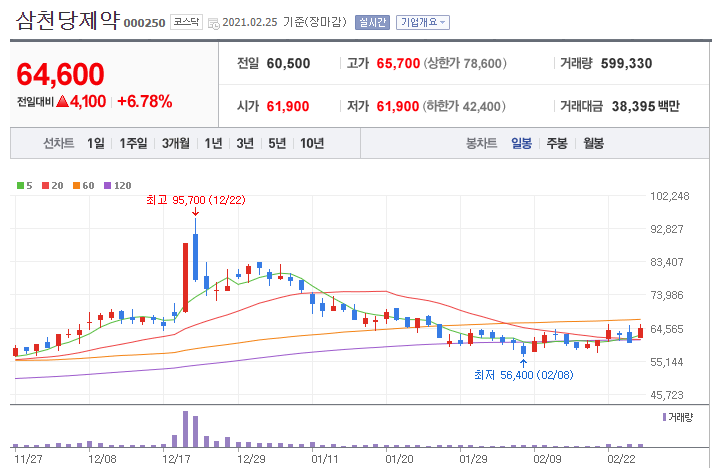The height and width of the screenshot is (468, 712).
Task: Click the 삼천당제약 company title
Action: pos(68,20)
